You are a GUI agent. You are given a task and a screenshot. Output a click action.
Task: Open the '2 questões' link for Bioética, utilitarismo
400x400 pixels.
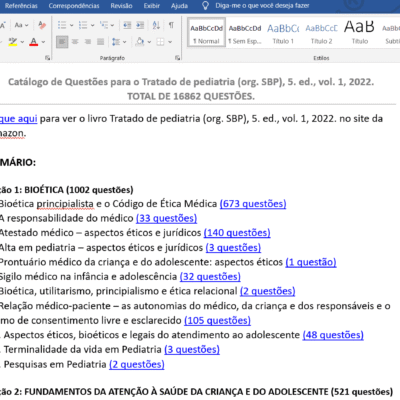(268, 291)
